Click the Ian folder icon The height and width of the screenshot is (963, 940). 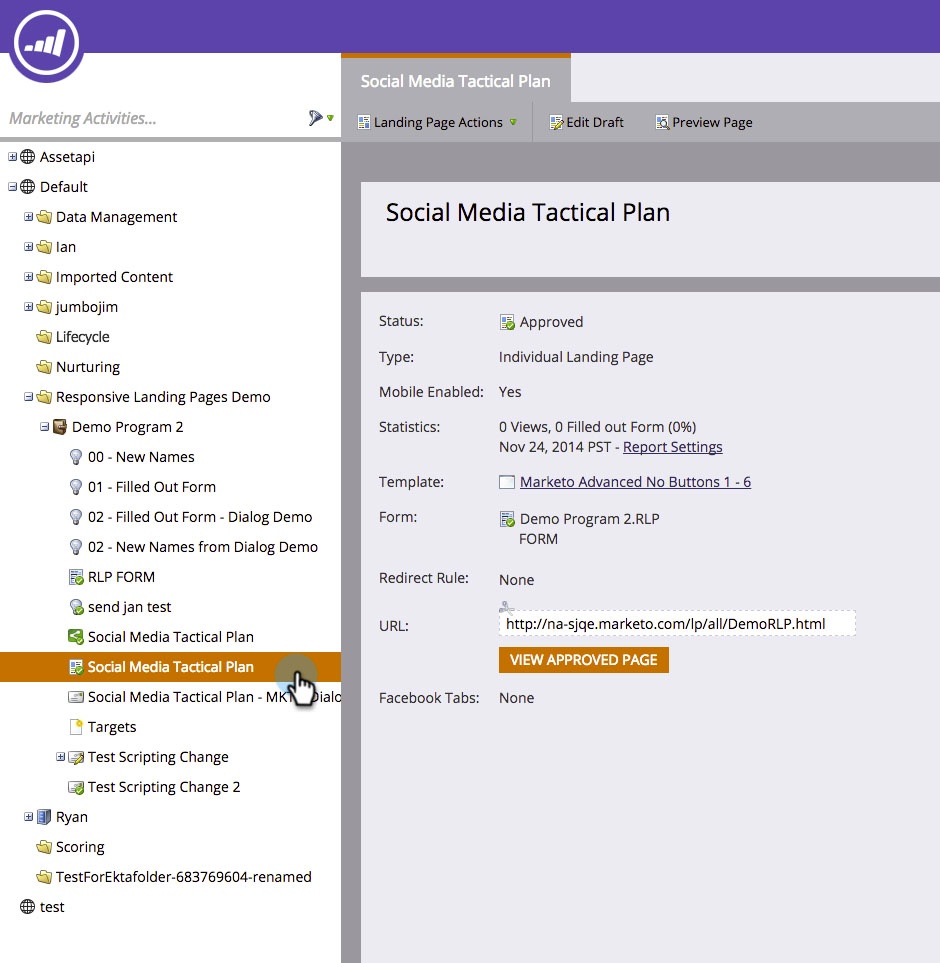coord(44,247)
